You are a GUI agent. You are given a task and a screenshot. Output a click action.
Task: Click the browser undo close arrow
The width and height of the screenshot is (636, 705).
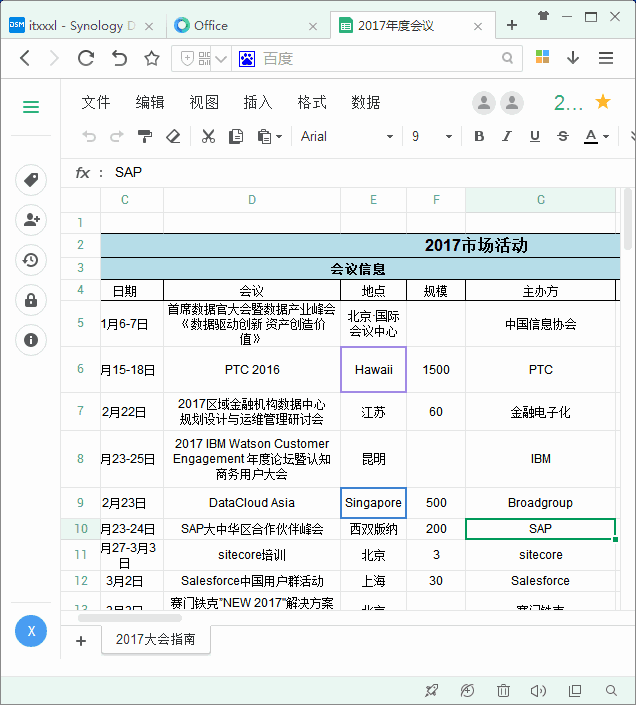119,58
